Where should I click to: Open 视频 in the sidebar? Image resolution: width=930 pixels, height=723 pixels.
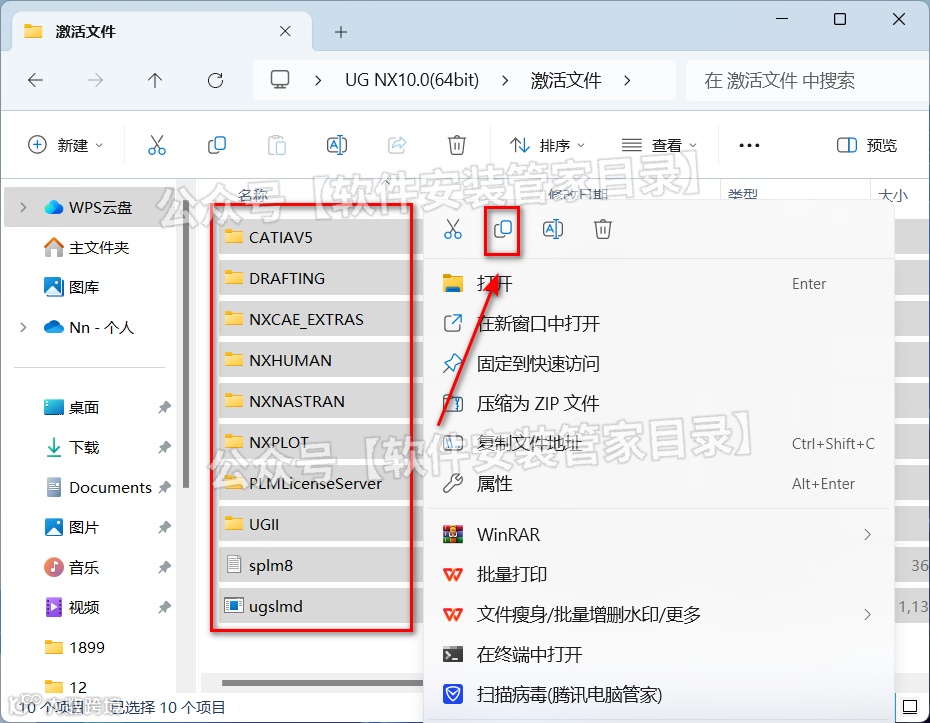coord(72,607)
